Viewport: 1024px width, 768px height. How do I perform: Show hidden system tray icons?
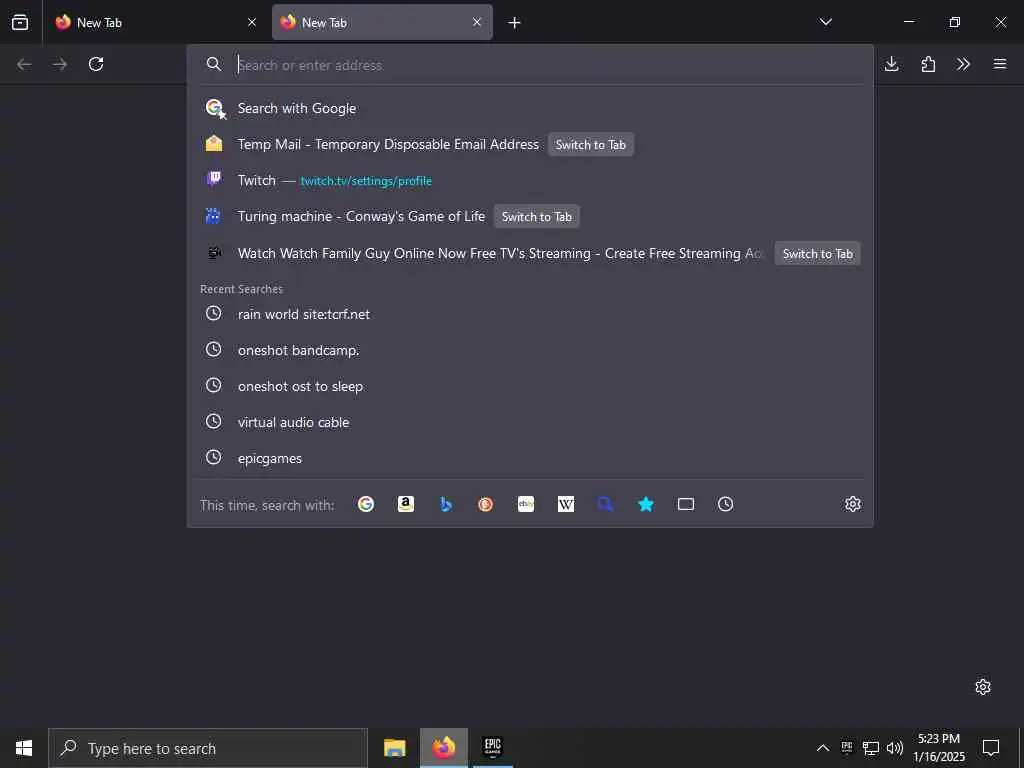pos(823,748)
